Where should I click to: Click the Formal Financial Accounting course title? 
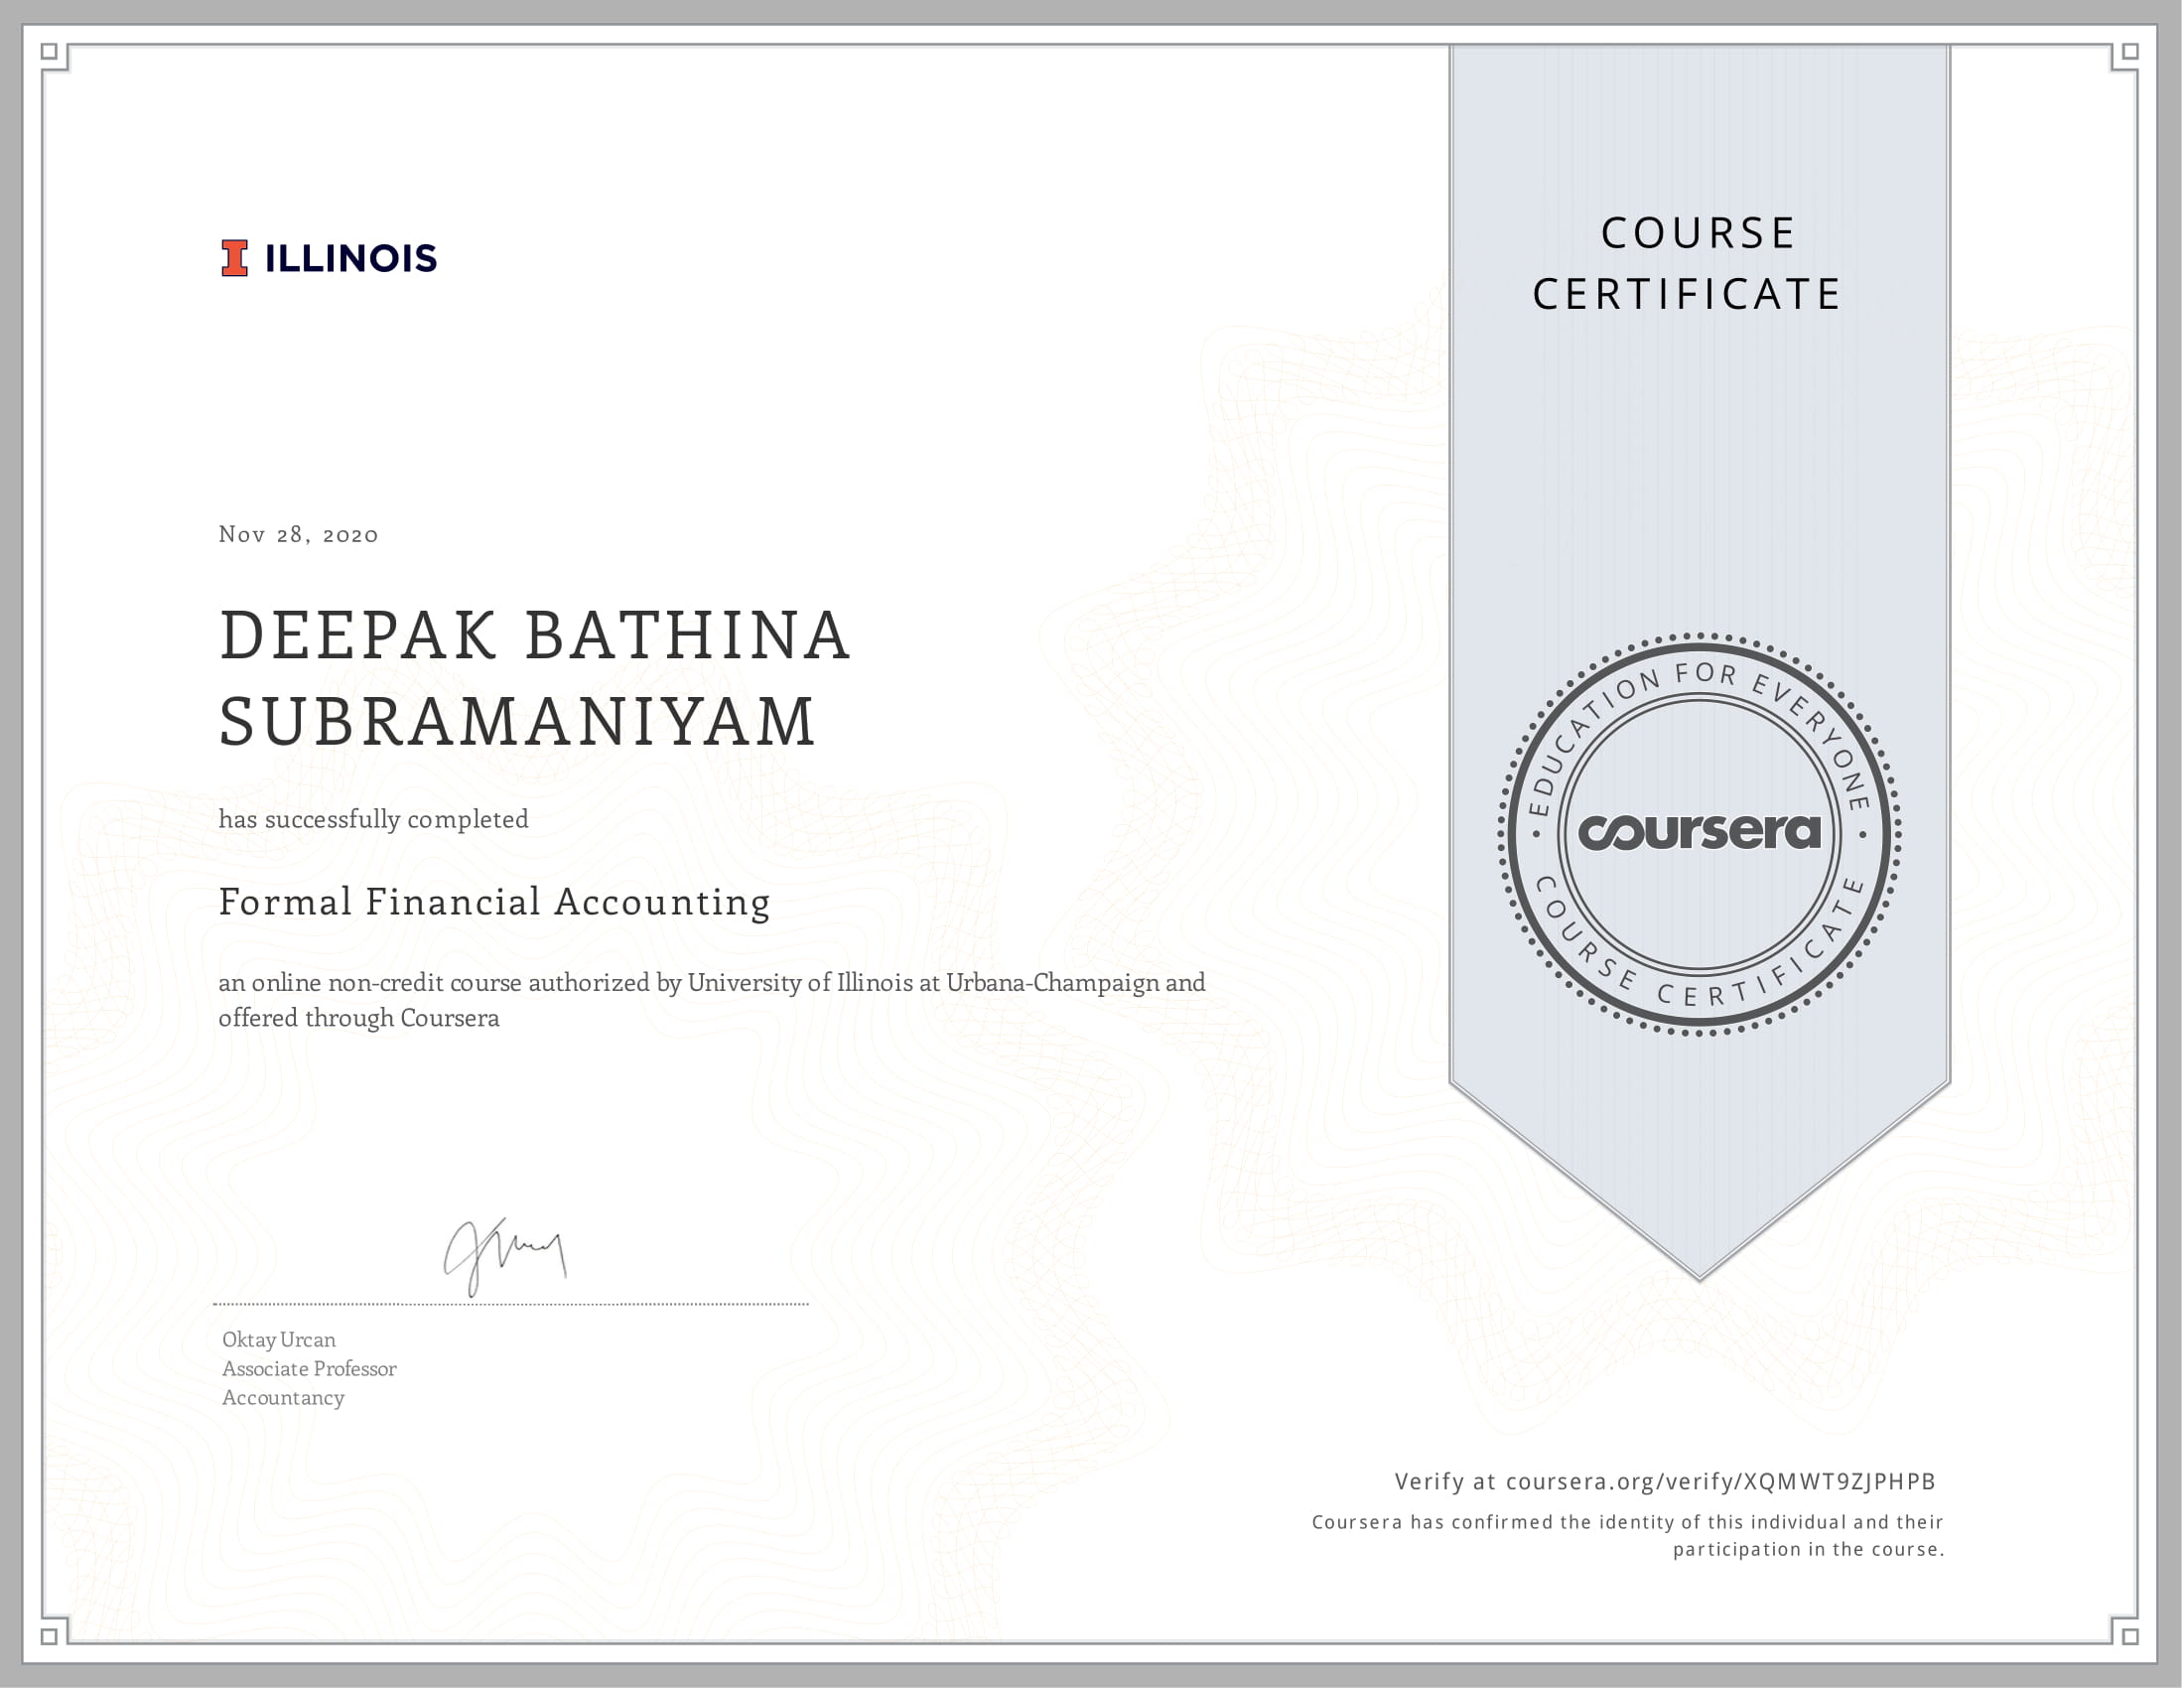[x=495, y=902]
